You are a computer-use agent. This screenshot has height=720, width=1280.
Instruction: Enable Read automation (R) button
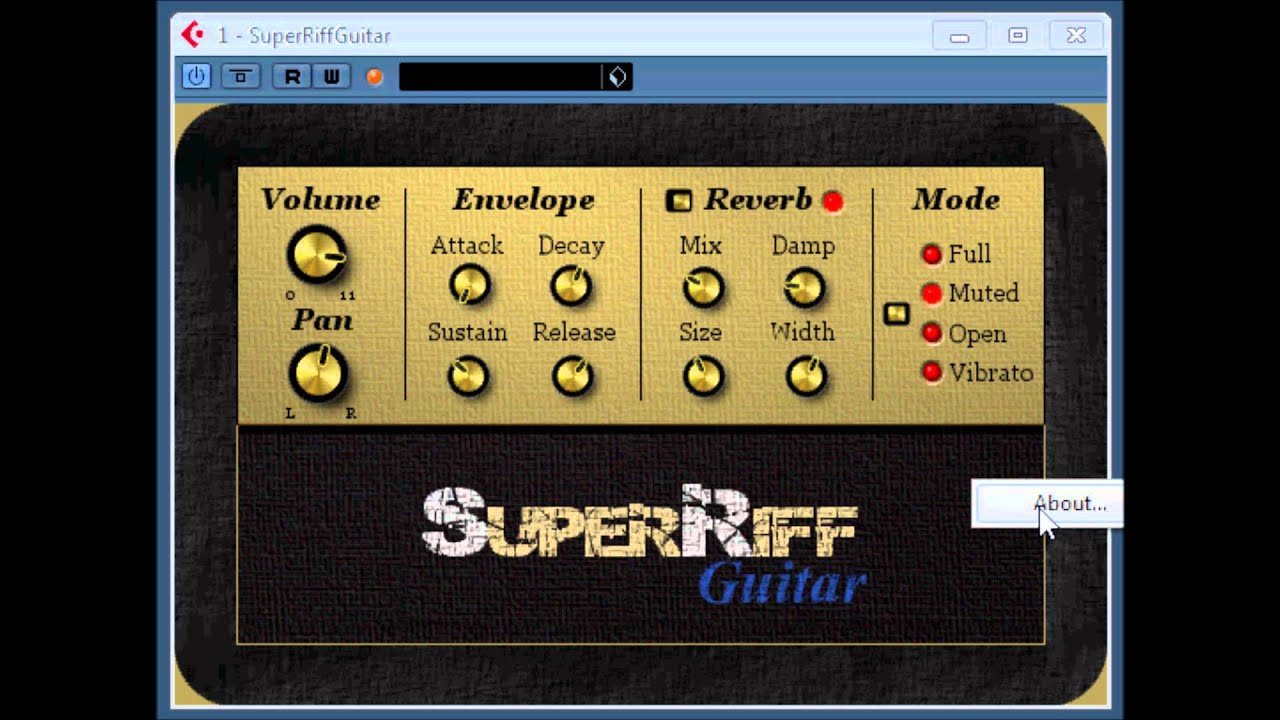(292, 76)
